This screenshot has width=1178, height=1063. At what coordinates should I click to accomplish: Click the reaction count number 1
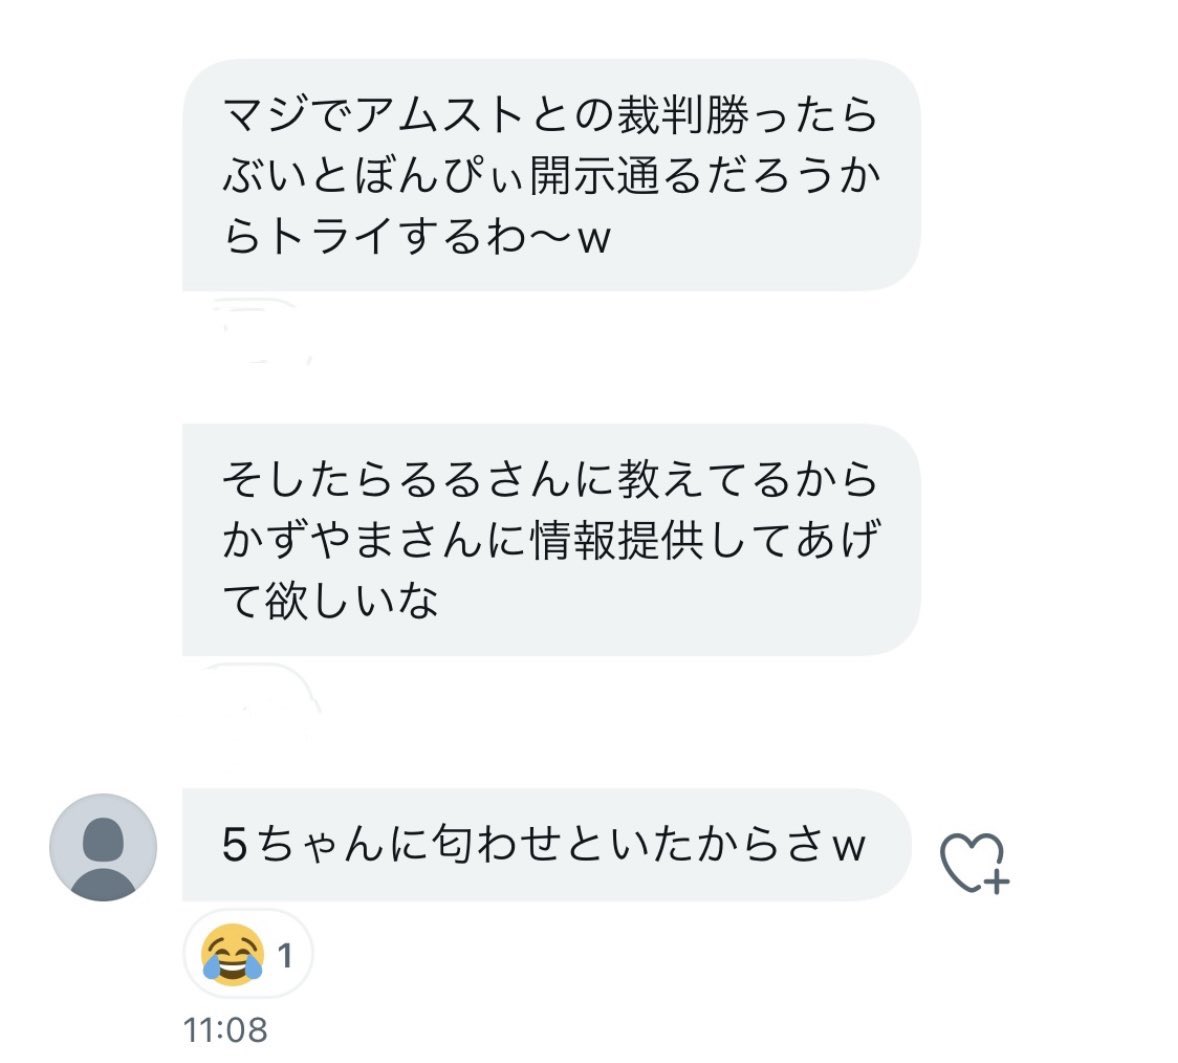(286, 956)
